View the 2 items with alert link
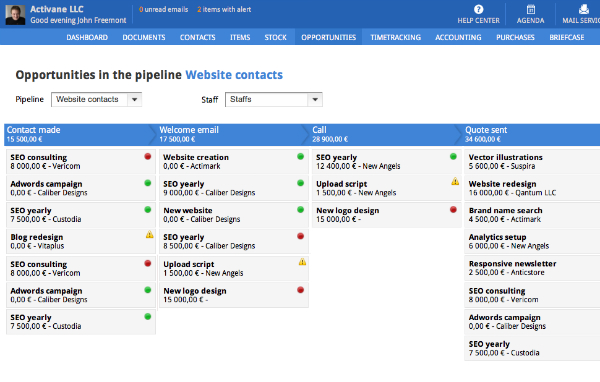 tap(224, 10)
